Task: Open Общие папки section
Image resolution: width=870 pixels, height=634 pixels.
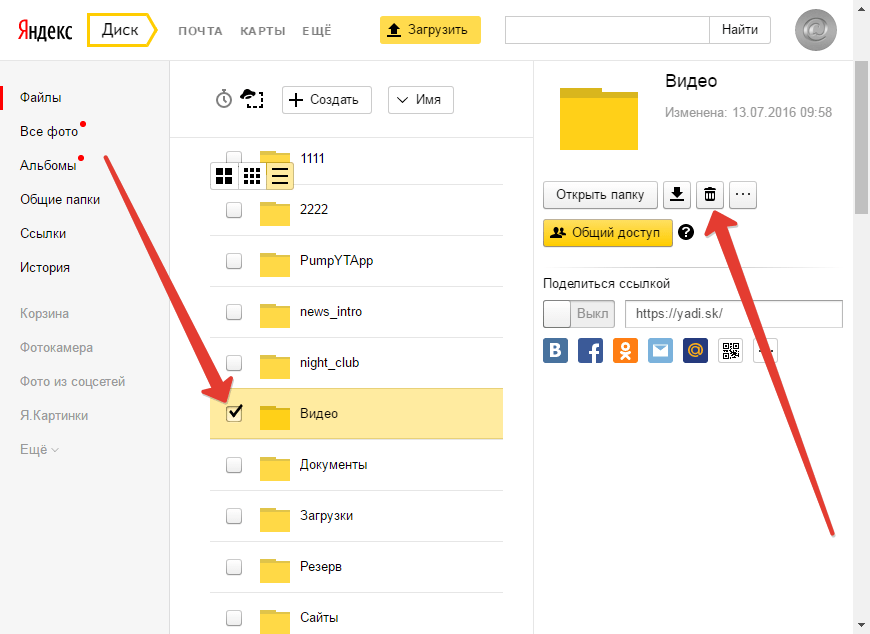Action: click(x=60, y=200)
